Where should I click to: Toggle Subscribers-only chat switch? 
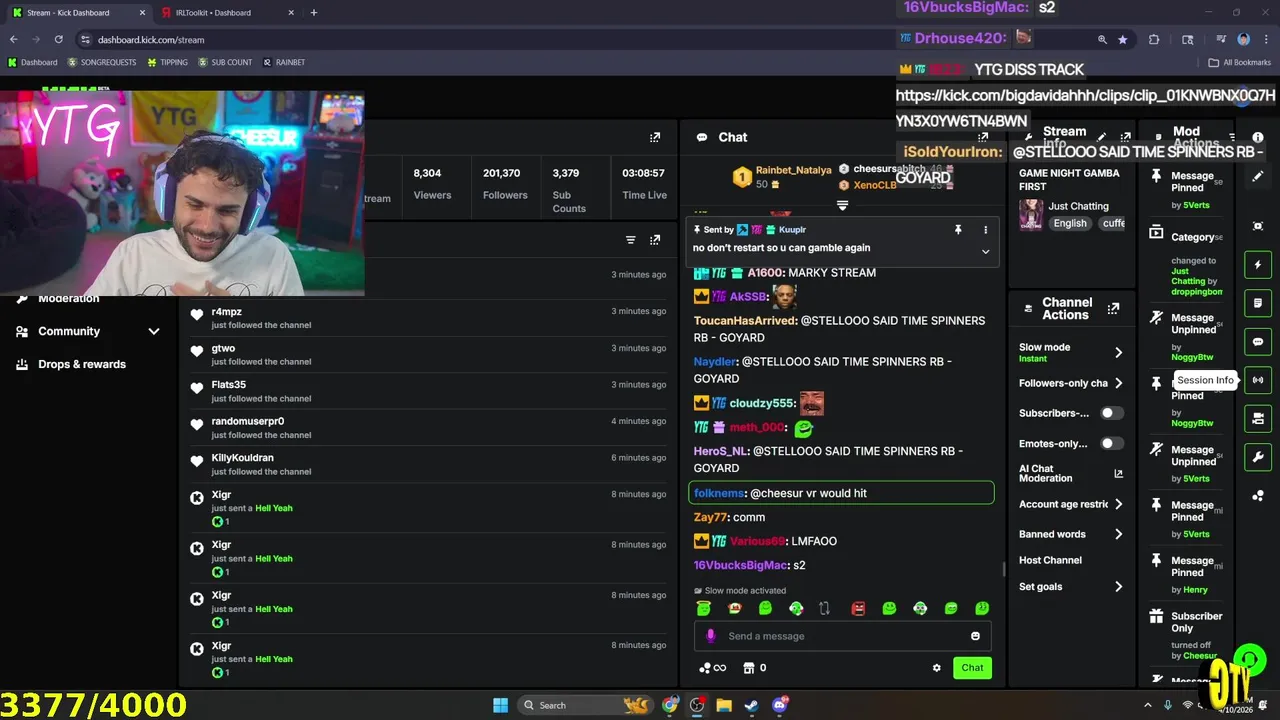pos(1111,413)
